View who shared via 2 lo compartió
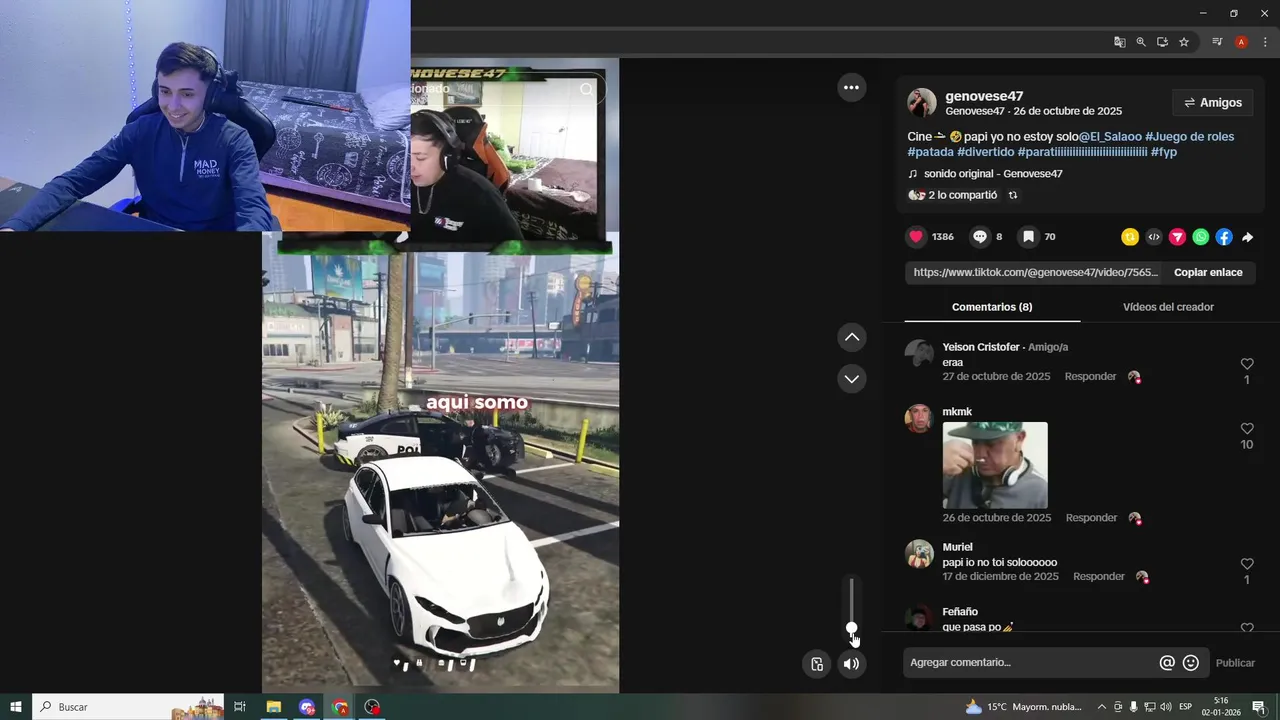The width and height of the screenshot is (1280, 720). click(962, 196)
